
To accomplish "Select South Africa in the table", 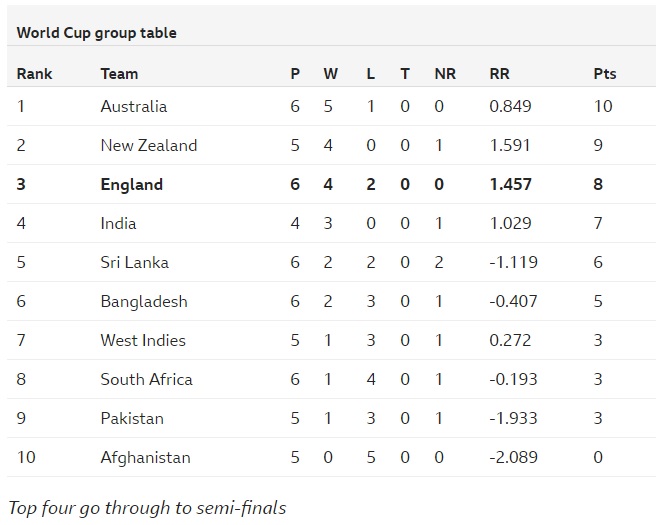I will coord(146,379).
